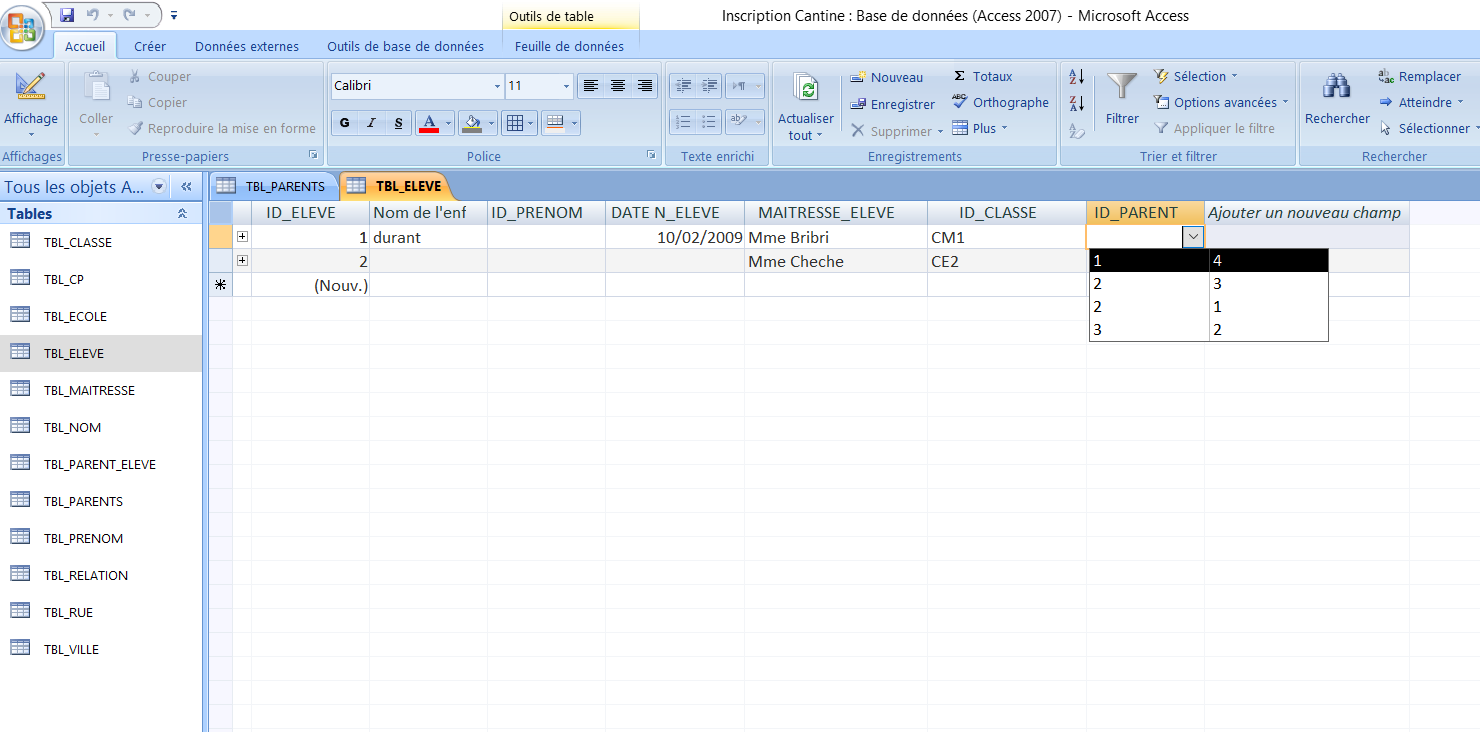
Task: Click Actualiser tout refresh icon
Action: coord(805,90)
